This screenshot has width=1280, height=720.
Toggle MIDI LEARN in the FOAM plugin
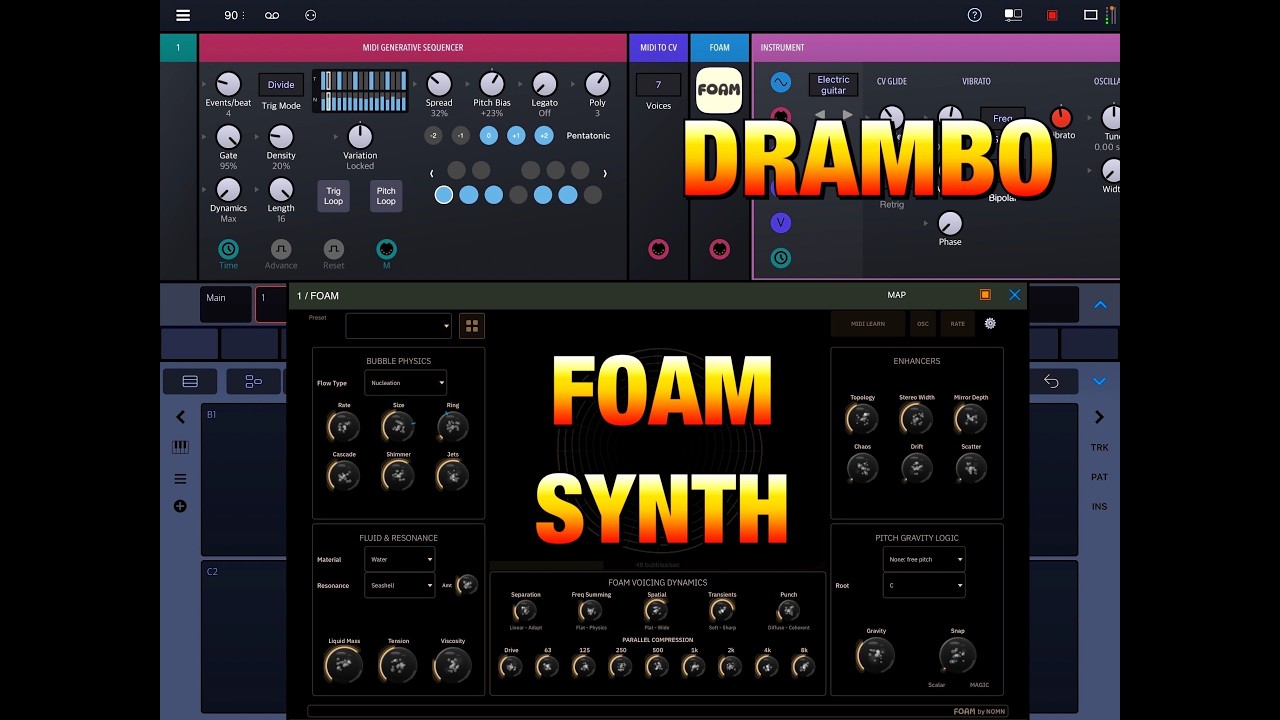point(867,324)
